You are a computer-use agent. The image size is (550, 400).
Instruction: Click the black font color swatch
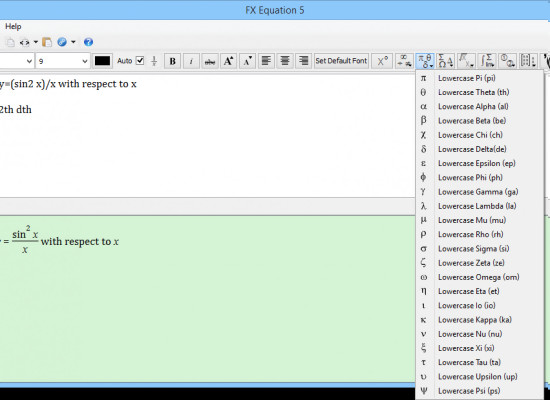tap(102, 61)
